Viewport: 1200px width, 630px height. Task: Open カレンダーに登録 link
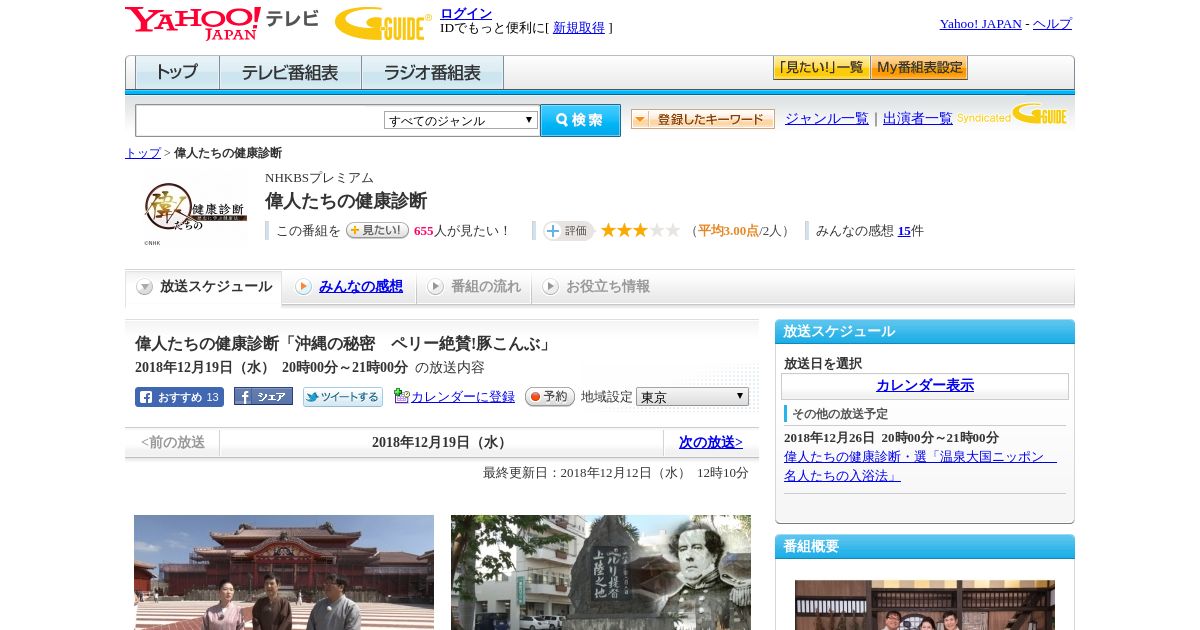[x=463, y=397]
